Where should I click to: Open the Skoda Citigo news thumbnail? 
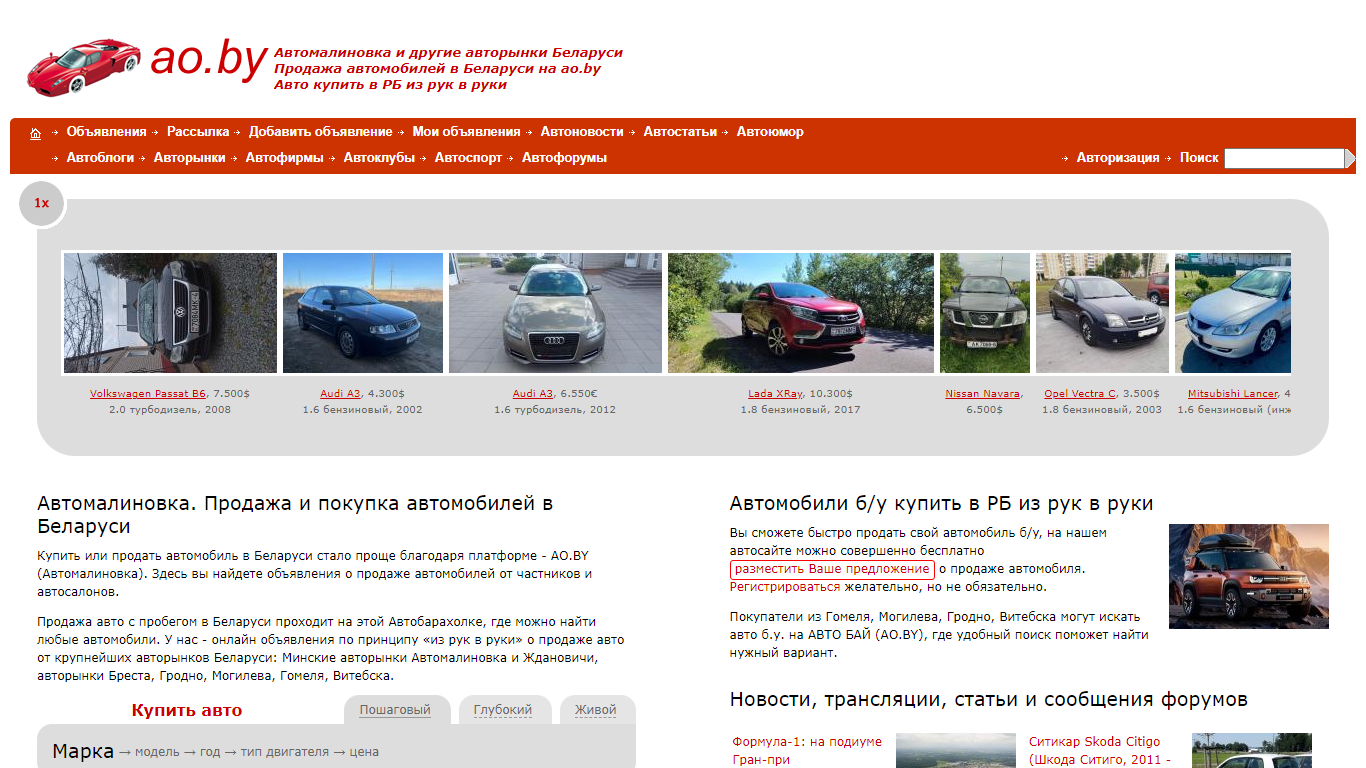pos(1252,751)
